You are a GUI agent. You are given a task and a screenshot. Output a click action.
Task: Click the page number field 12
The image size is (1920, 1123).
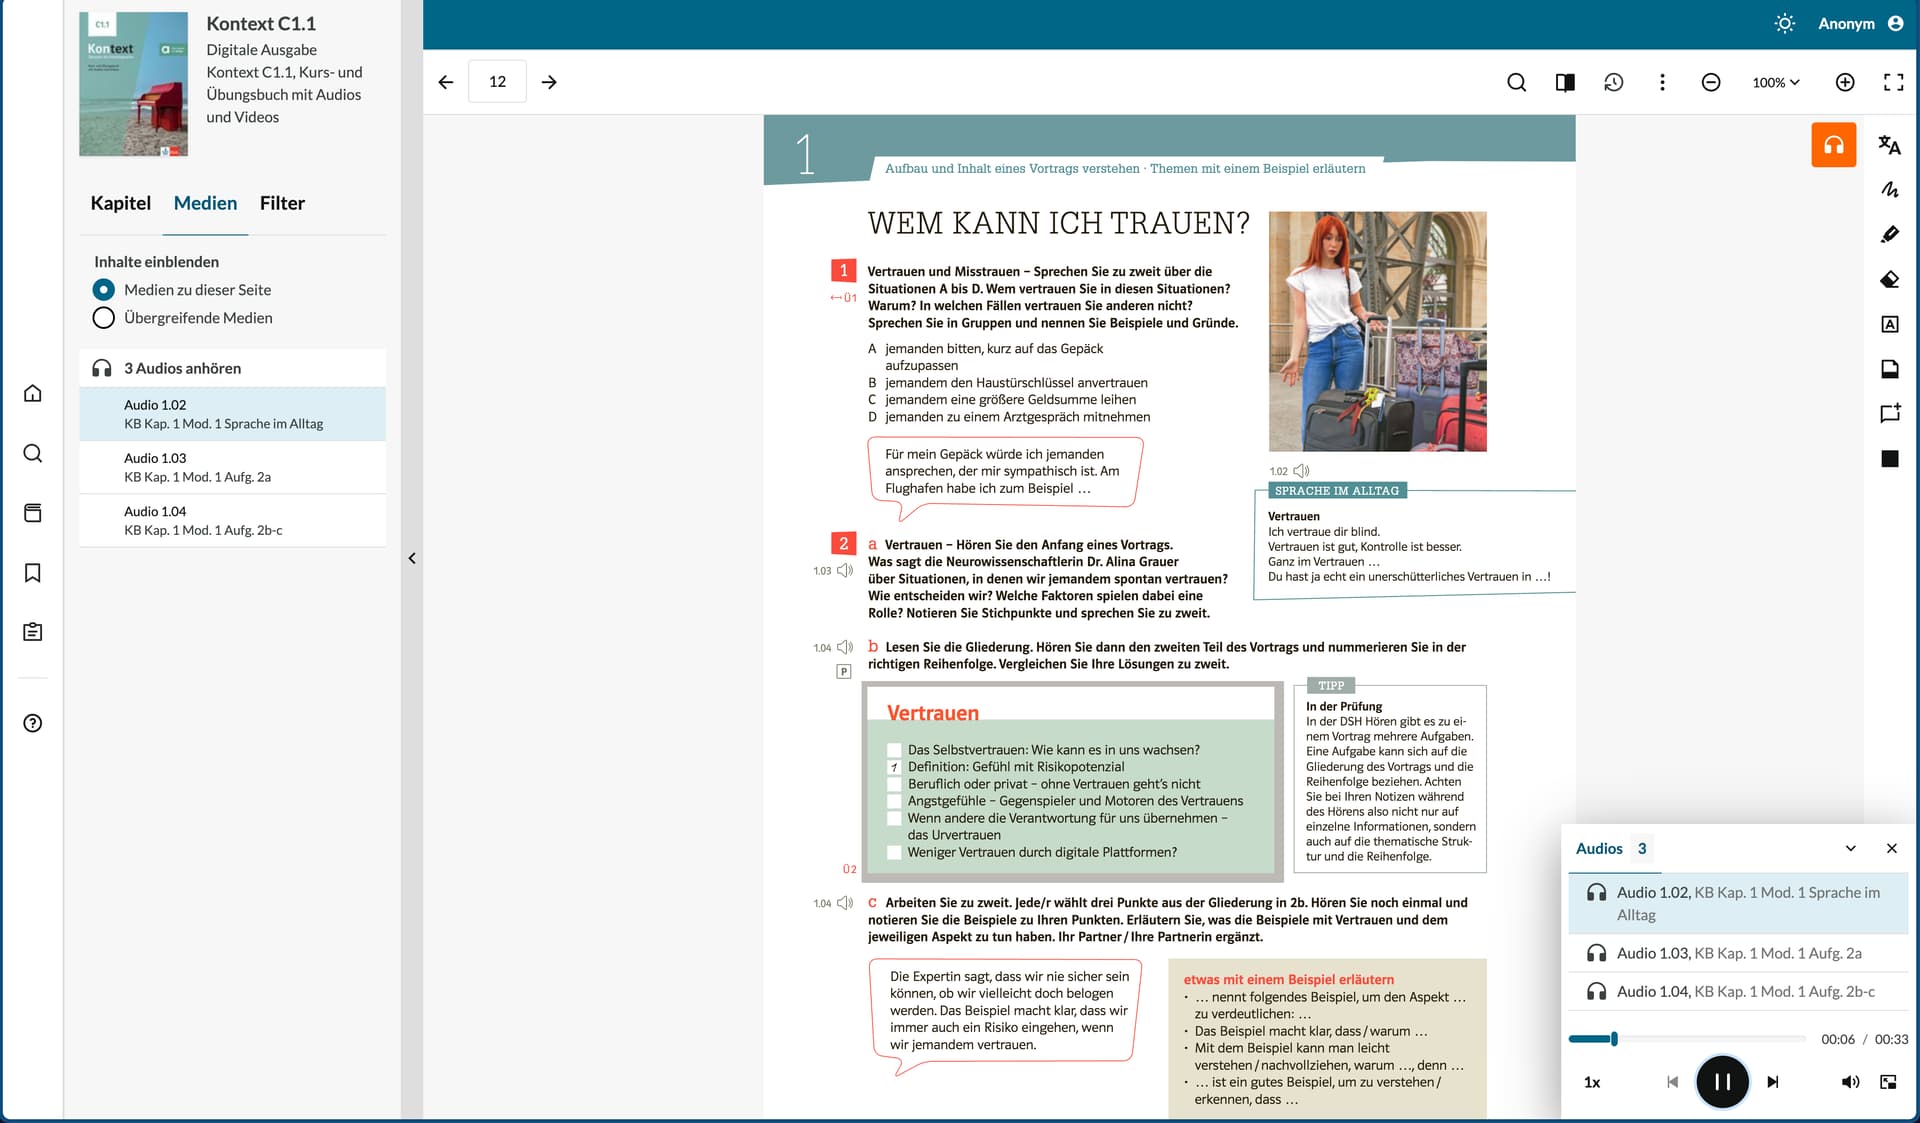point(498,82)
